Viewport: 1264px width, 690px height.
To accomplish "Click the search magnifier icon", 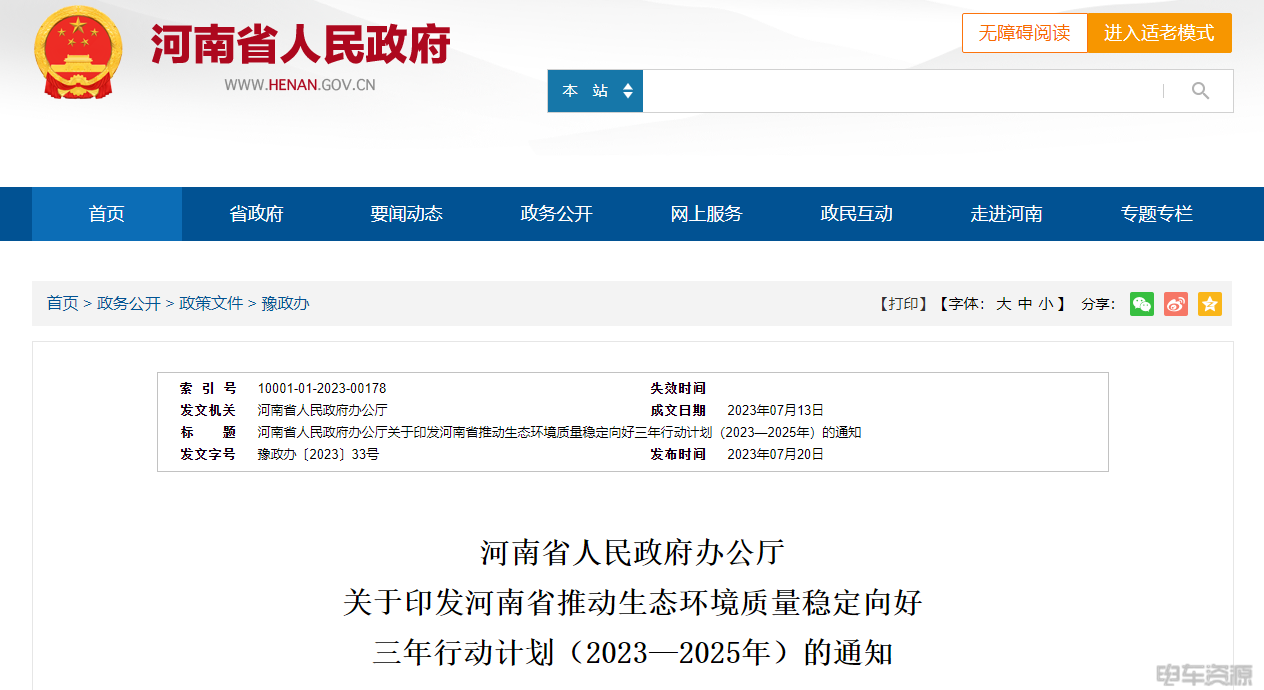I will pyautogui.click(x=1200, y=91).
